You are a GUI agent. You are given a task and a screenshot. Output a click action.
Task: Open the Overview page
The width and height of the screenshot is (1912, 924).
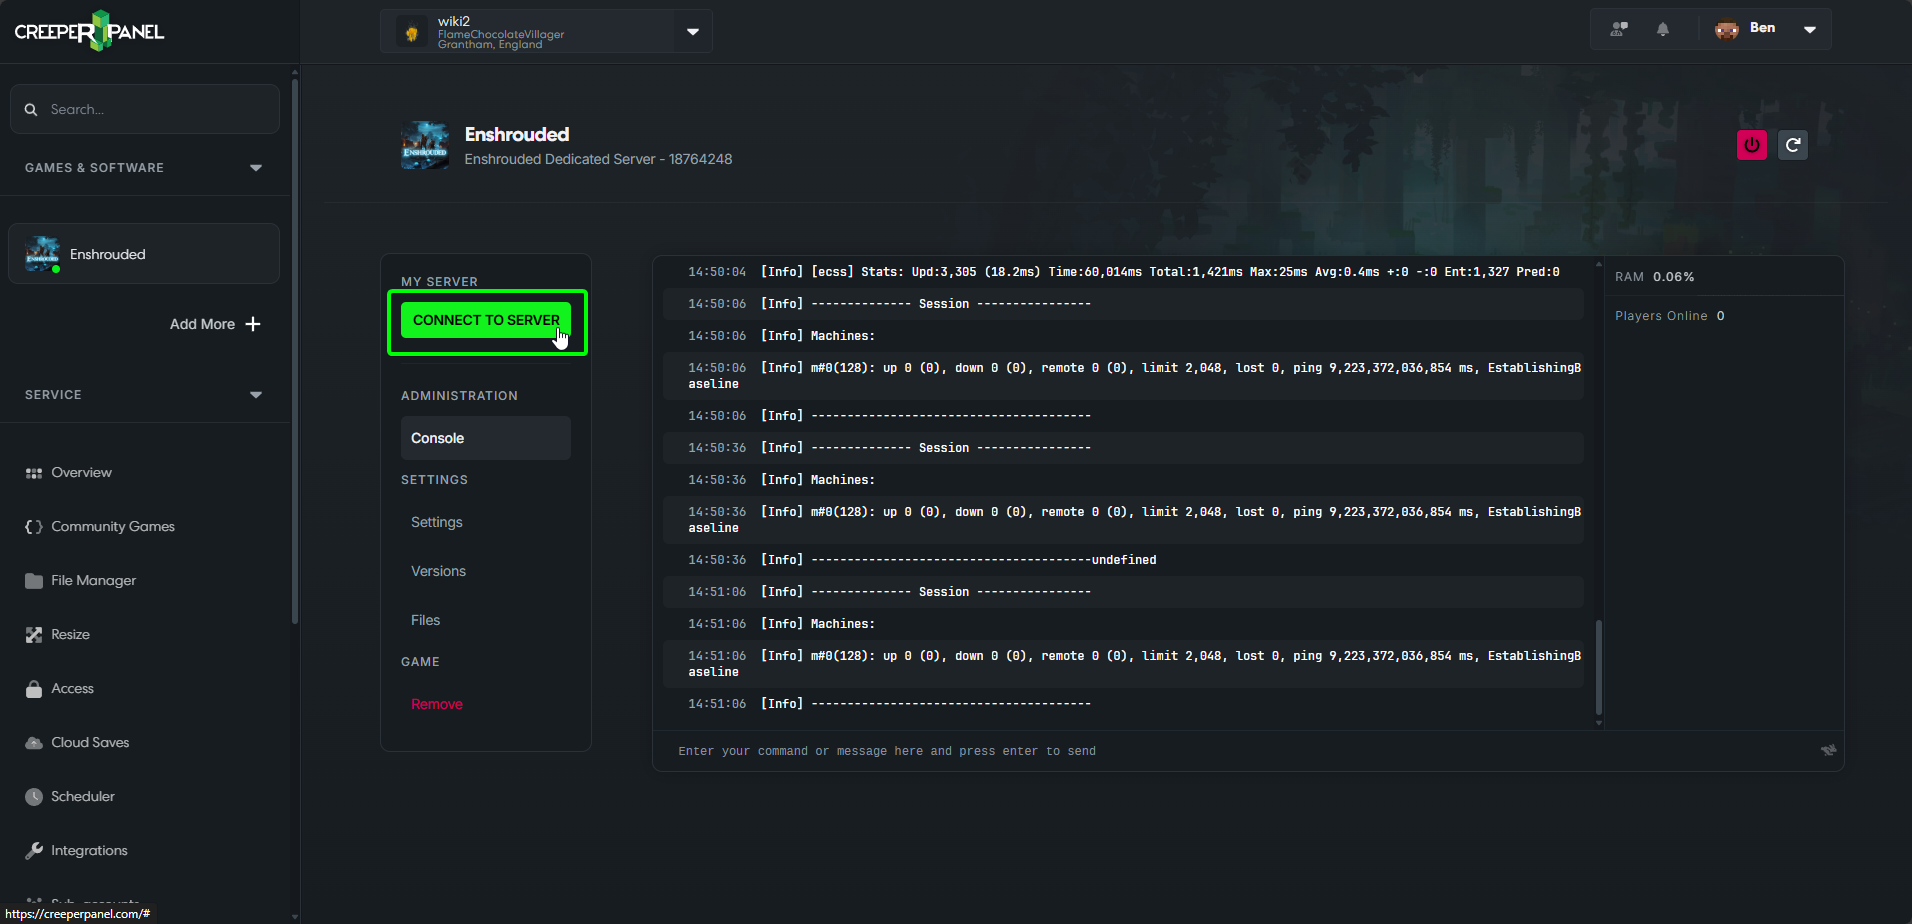(x=81, y=473)
